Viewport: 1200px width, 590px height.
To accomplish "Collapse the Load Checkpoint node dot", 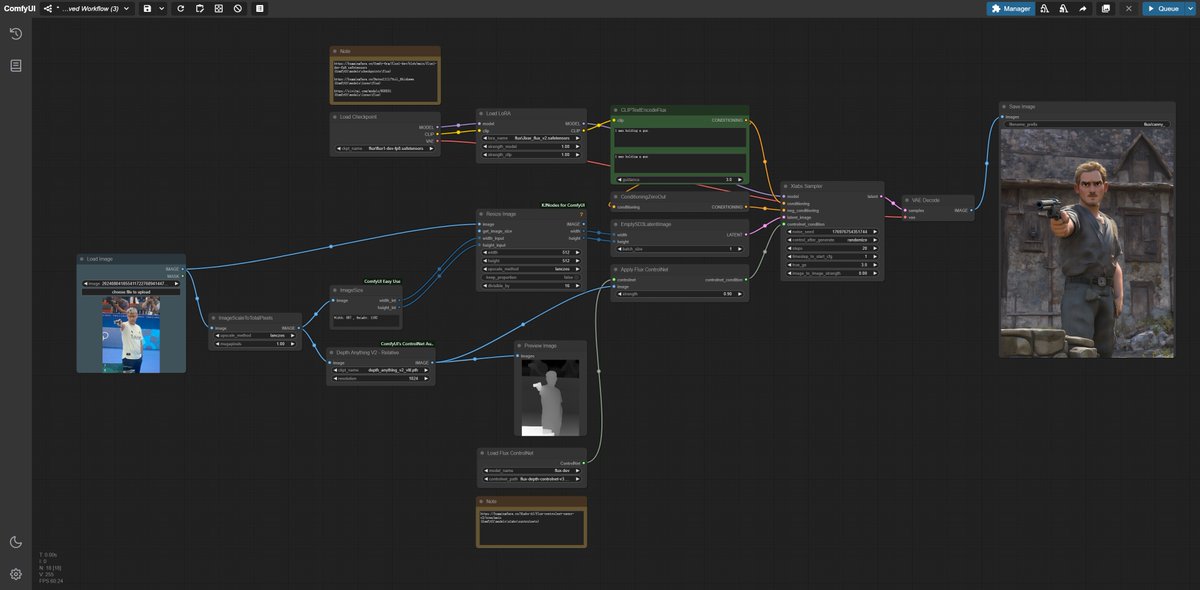I will (335, 117).
